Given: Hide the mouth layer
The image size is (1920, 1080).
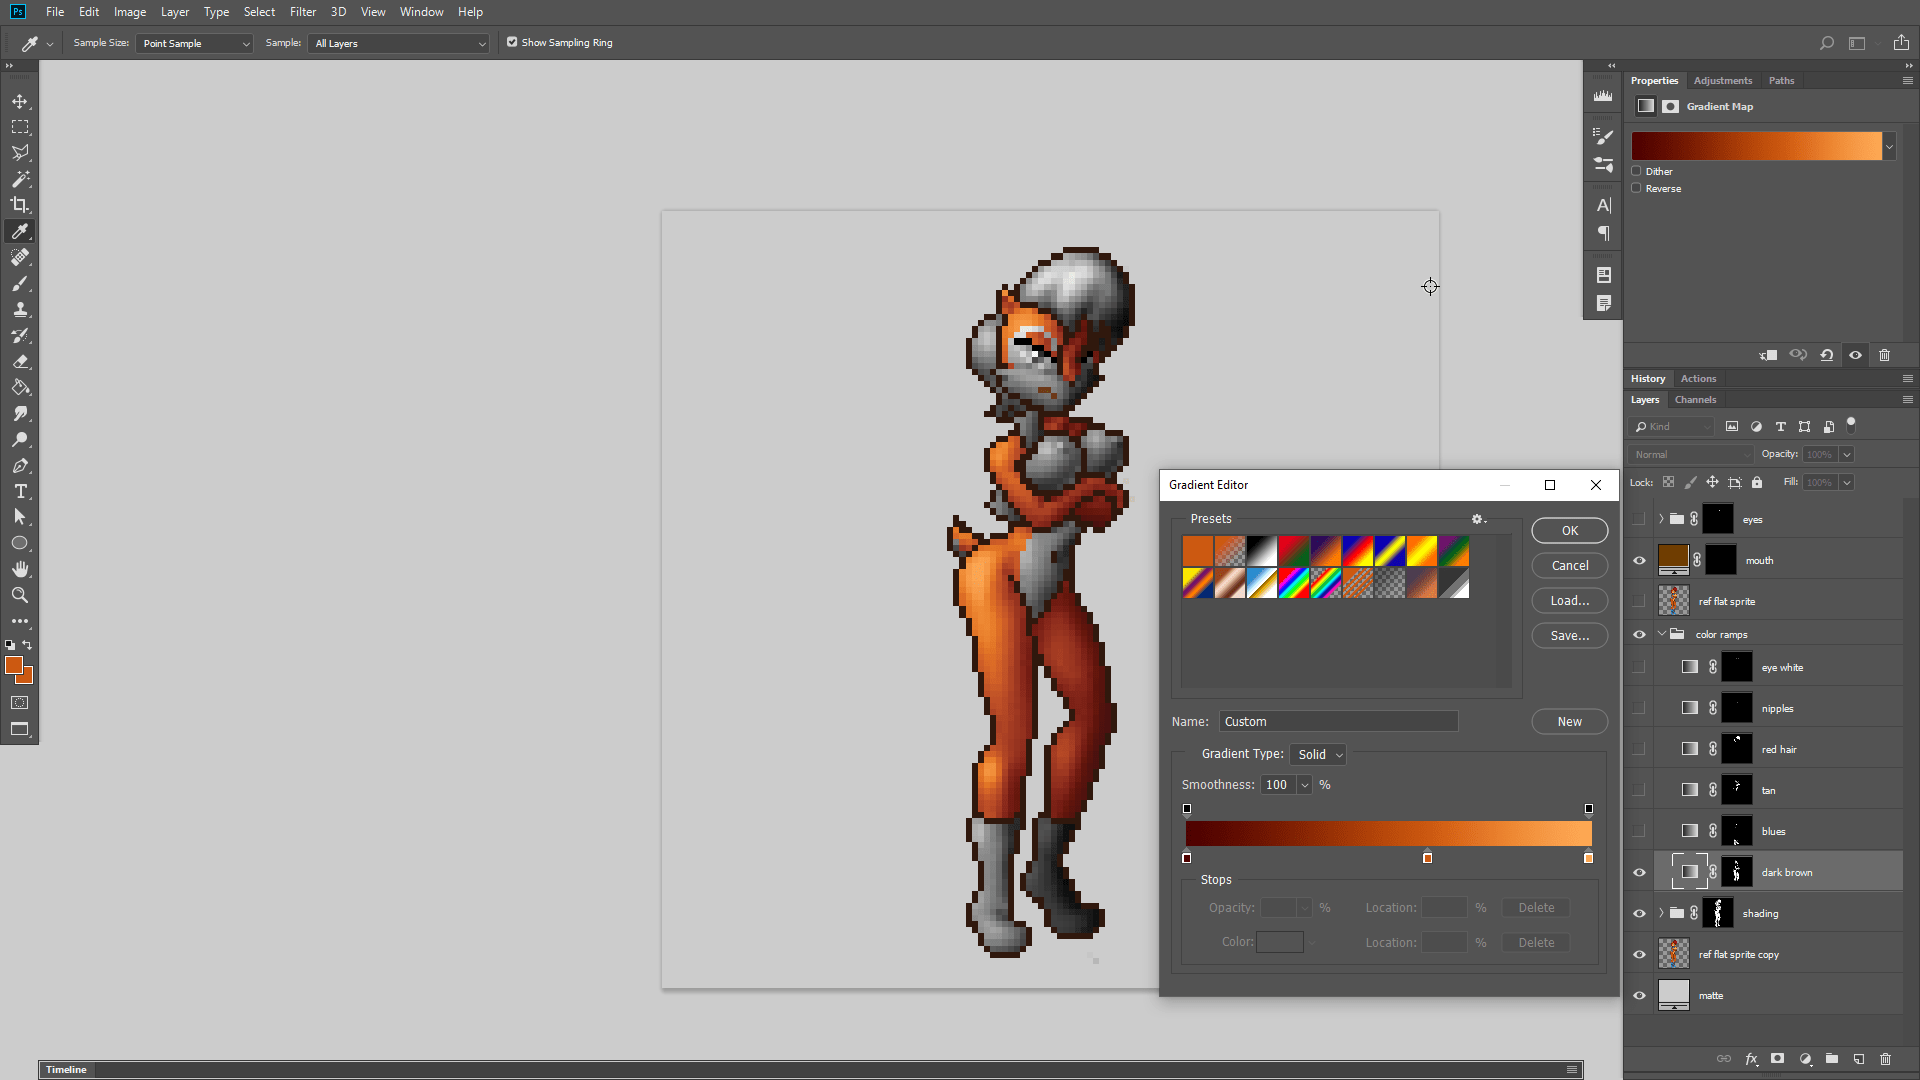Looking at the screenshot, I should 1639,560.
